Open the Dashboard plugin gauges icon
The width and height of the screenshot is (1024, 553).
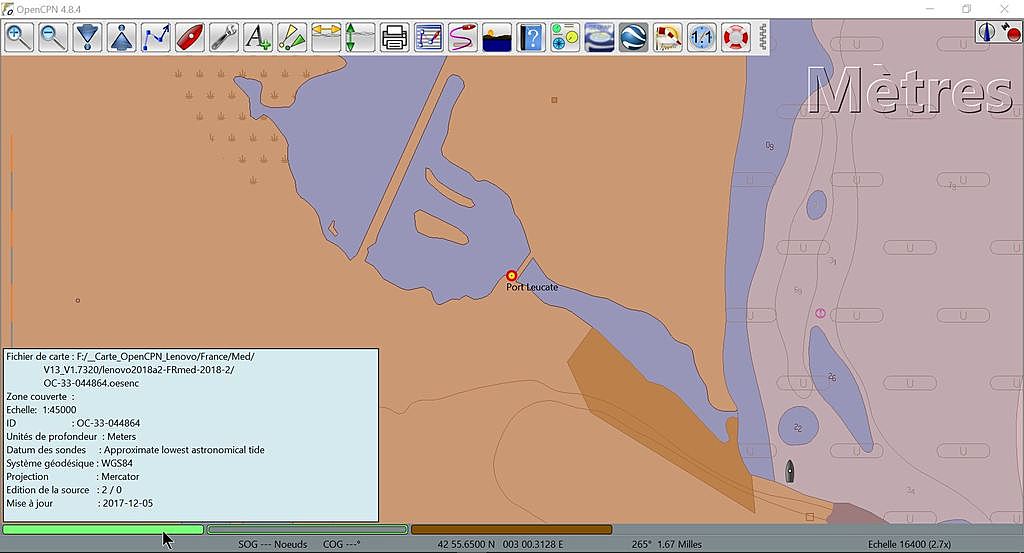565,37
